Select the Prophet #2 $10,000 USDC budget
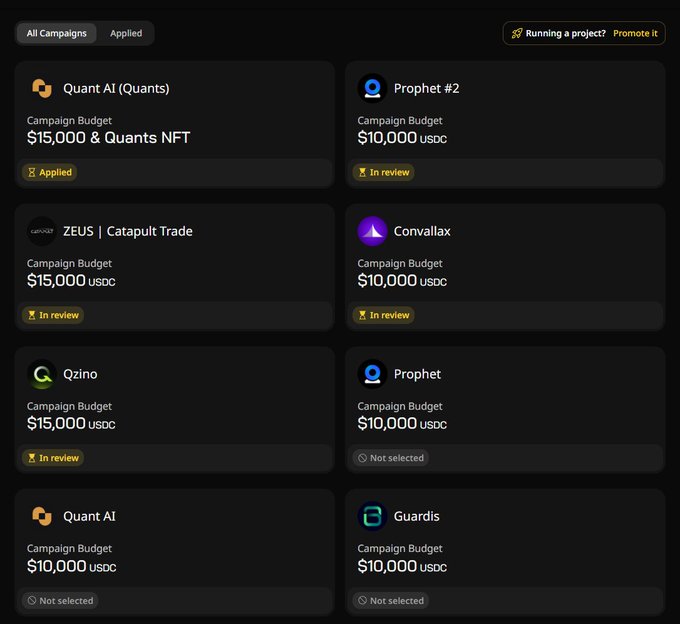Screen dimensions: 680x624 (x=402, y=137)
